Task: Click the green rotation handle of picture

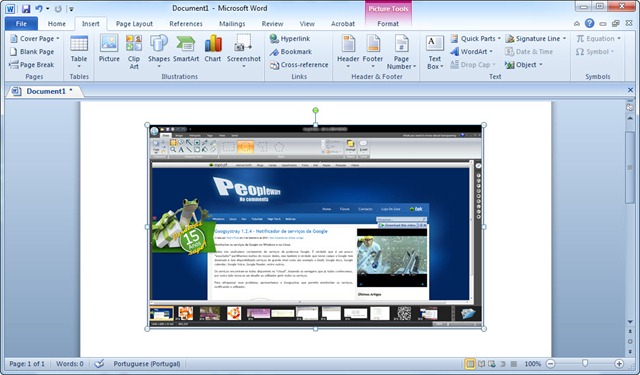Action: point(316,110)
